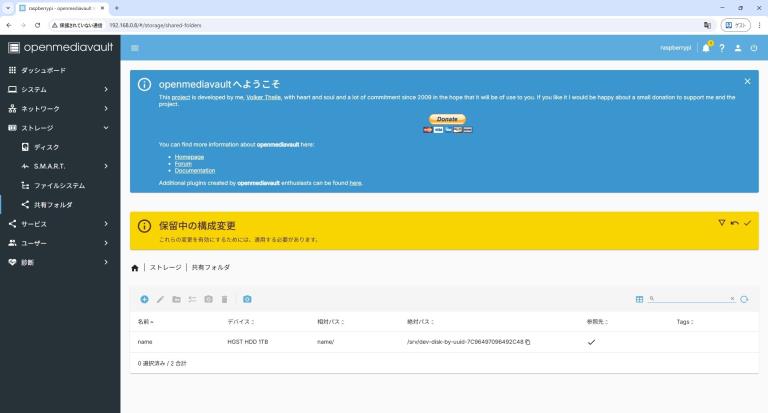Reload the browser page

tap(38, 25)
